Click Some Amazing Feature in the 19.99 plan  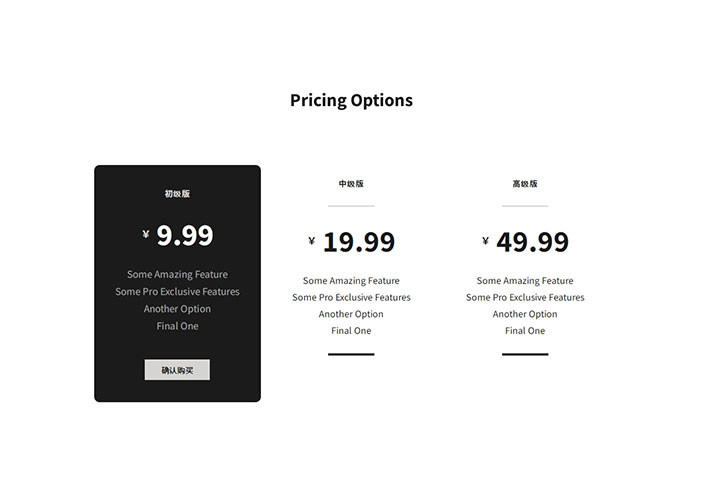pyautogui.click(x=351, y=281)
